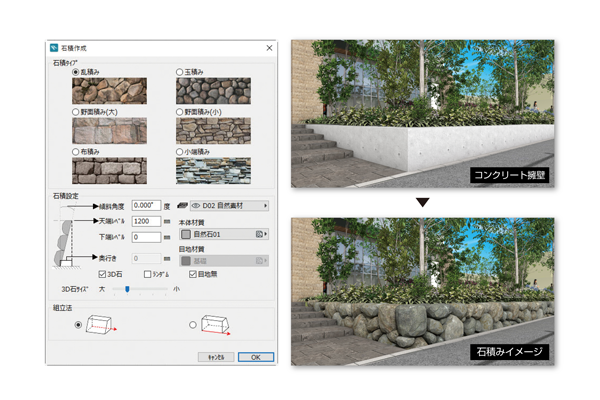Click the 布積み stone texture thumbnail

[110, 170]
